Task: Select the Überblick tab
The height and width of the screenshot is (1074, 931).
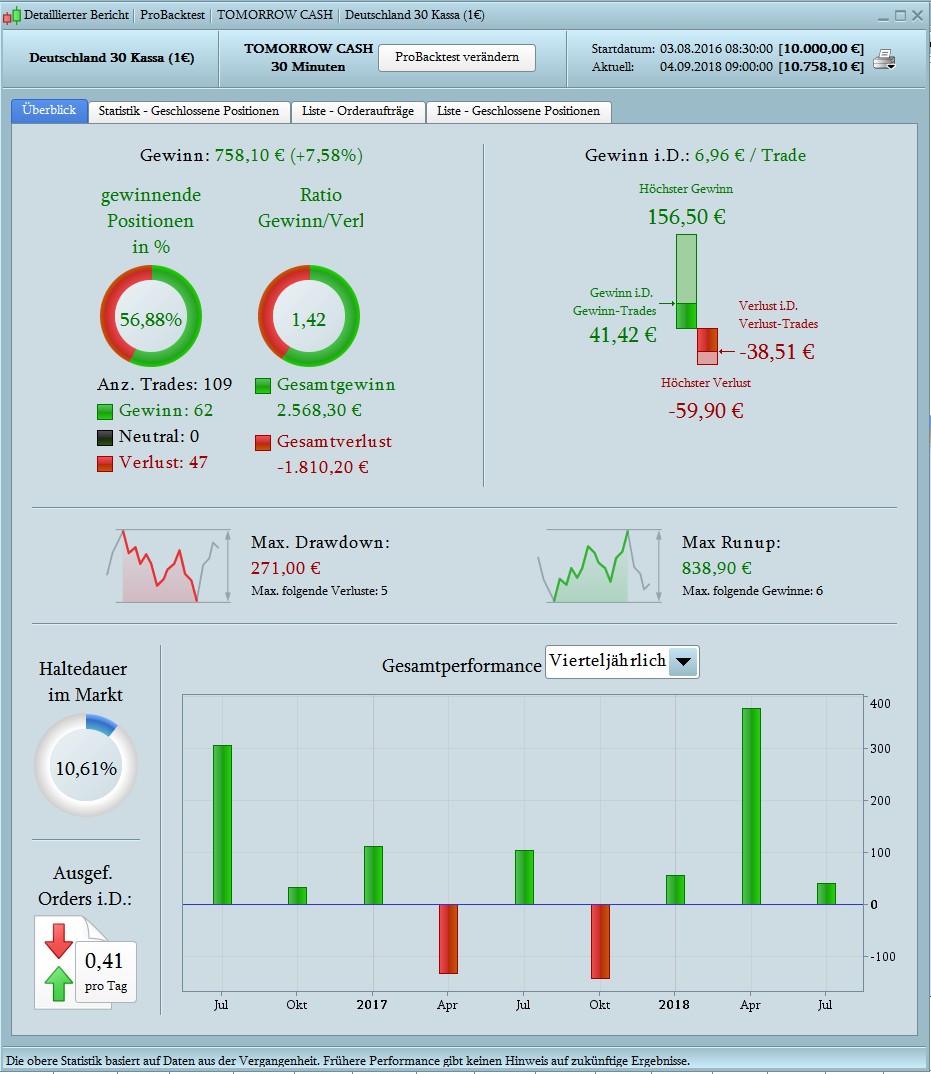Action: (x=49, y=111)
